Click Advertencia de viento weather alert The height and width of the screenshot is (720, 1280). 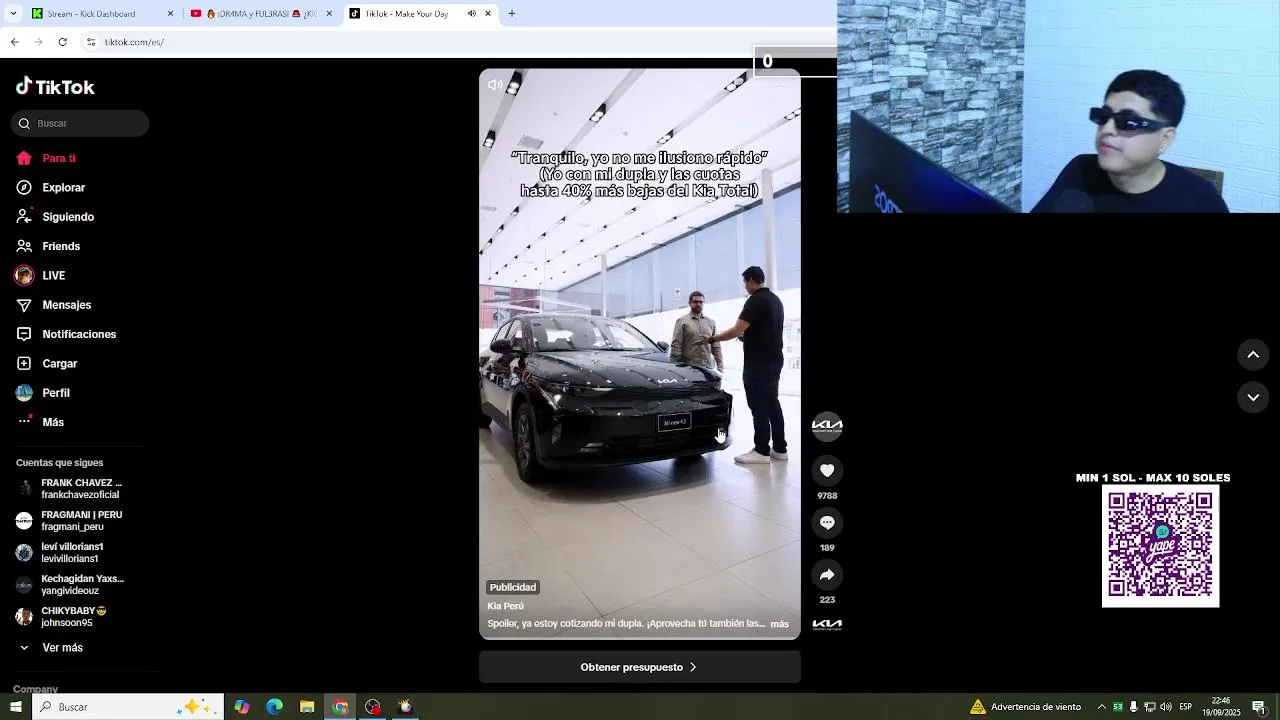[1025, 707]
